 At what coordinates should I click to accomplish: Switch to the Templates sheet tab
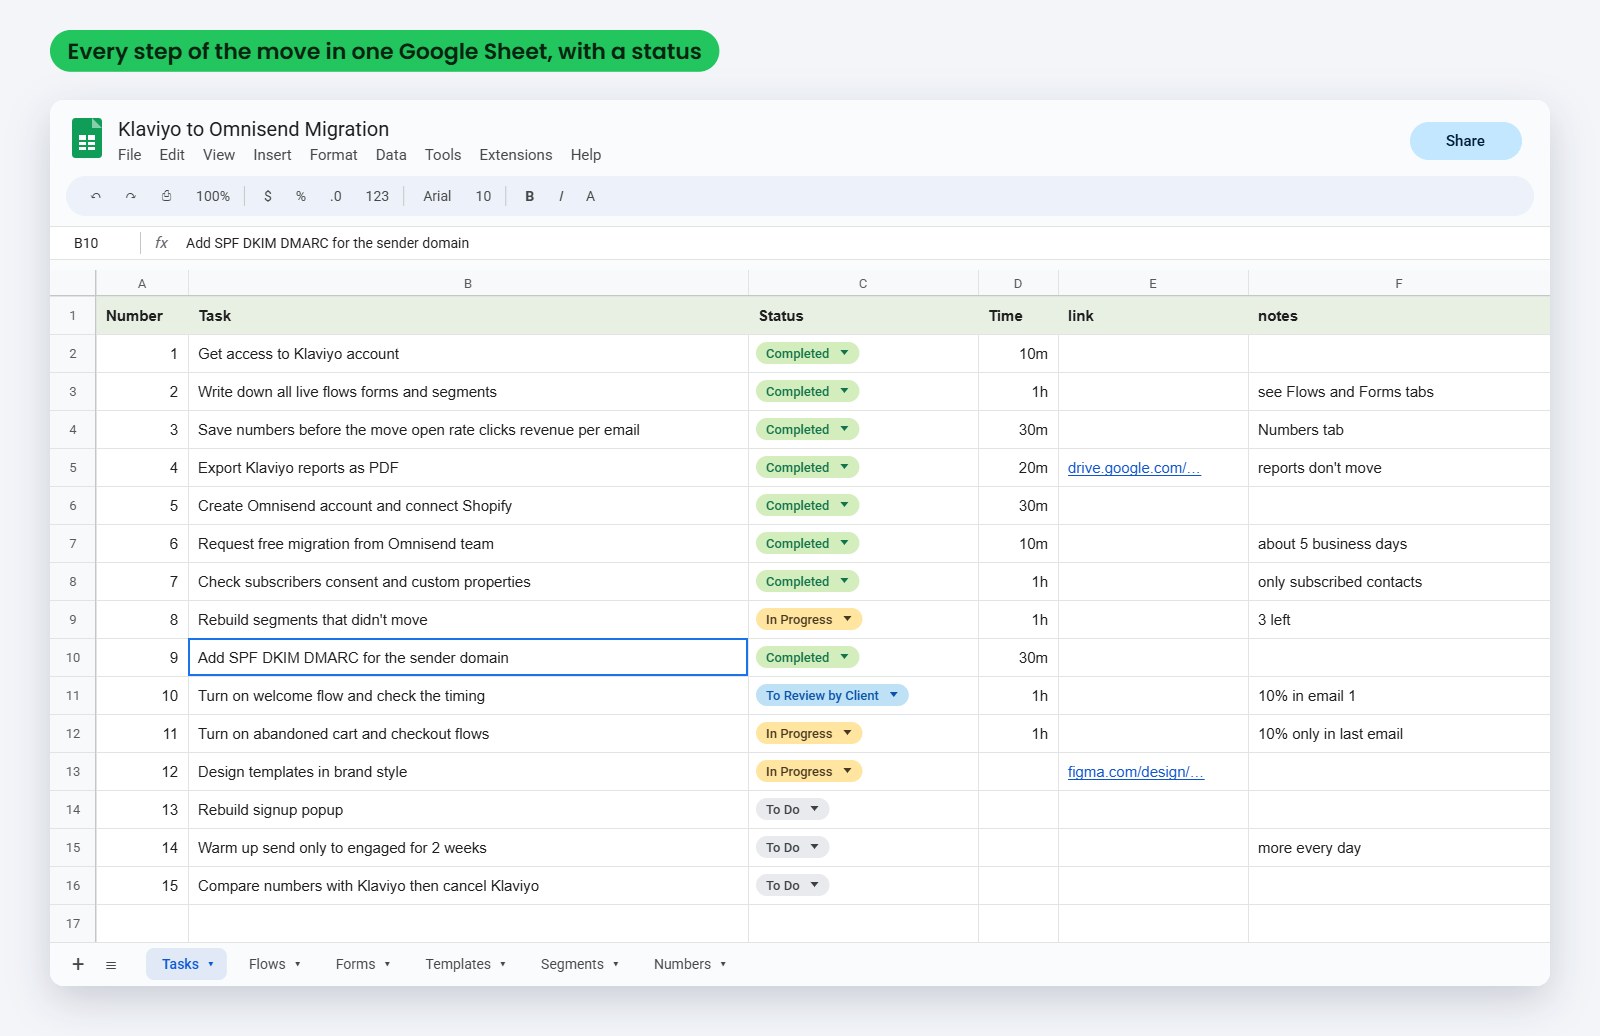[x=465, y=964]
